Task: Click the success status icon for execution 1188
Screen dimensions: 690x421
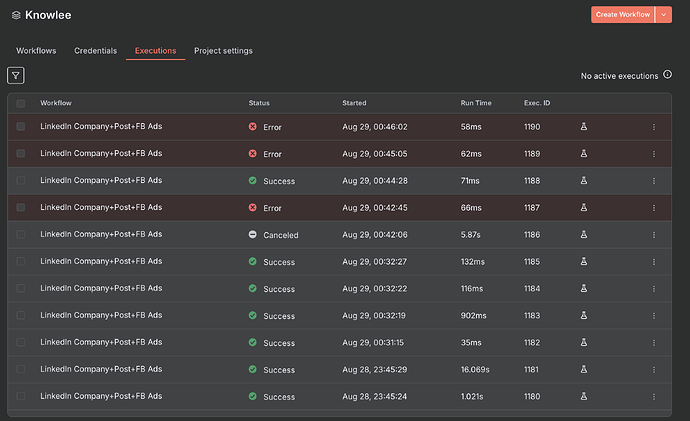Action: click(253, 180)
